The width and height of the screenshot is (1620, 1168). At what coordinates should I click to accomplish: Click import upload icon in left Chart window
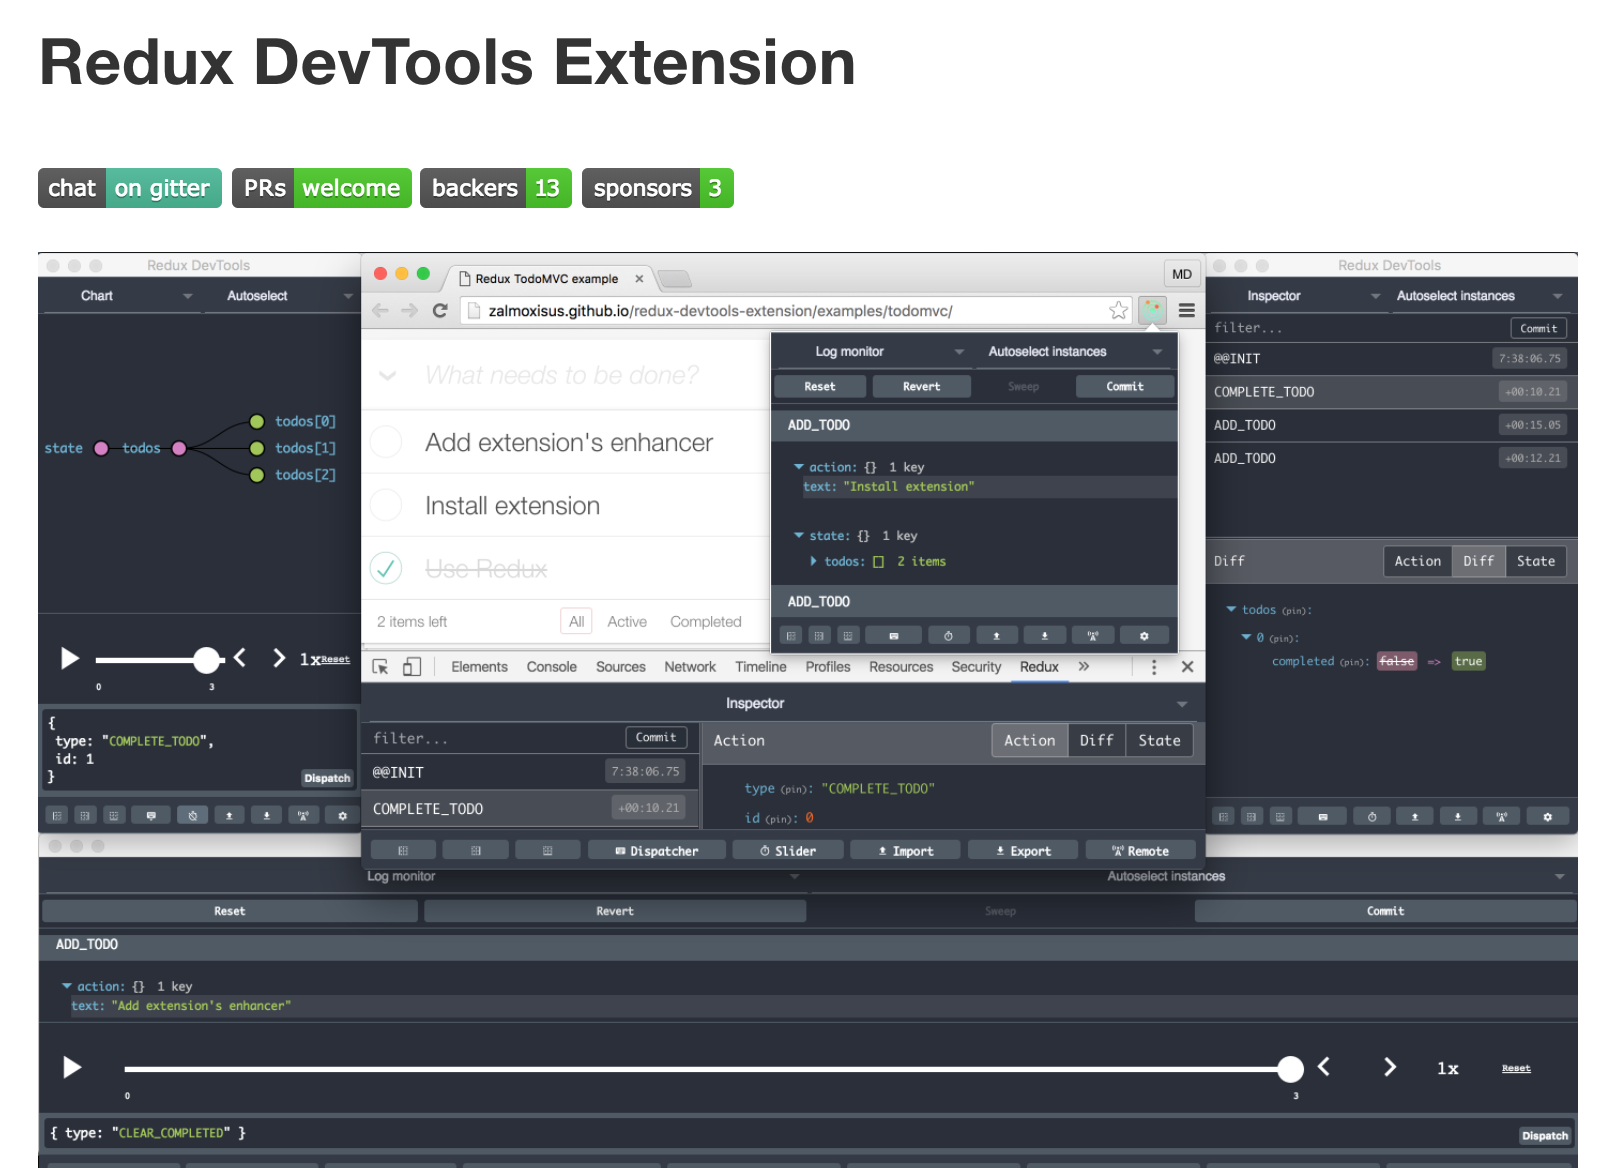pos(229,816)
